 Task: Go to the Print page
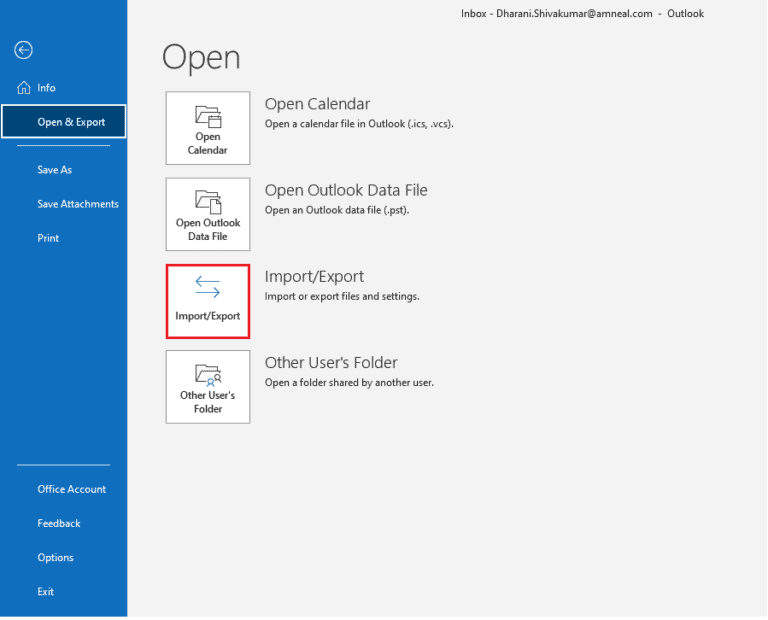click(x=48, y=238)
